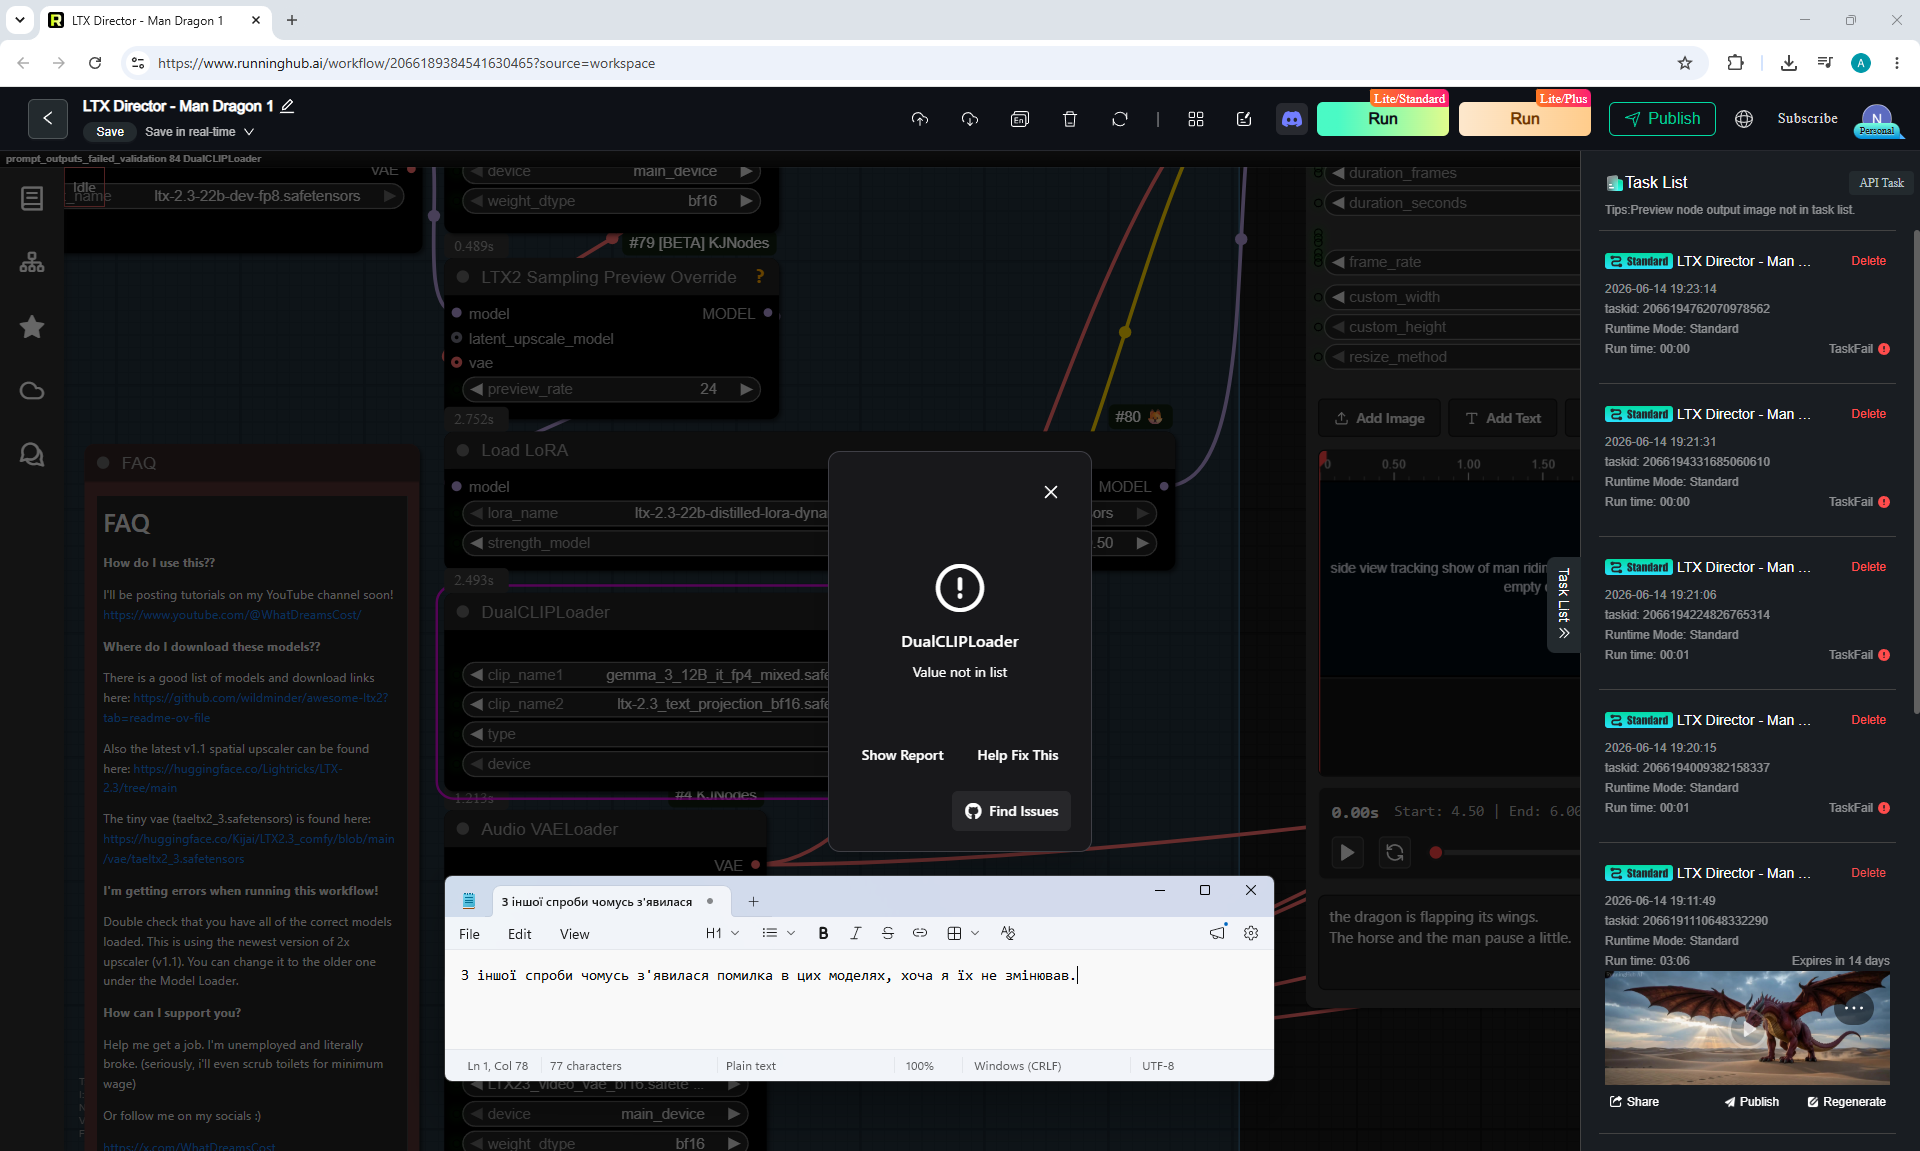Click the right arrow of preview_rate
This screenshot has height=1151, width=1920.
tap(746, 389)
